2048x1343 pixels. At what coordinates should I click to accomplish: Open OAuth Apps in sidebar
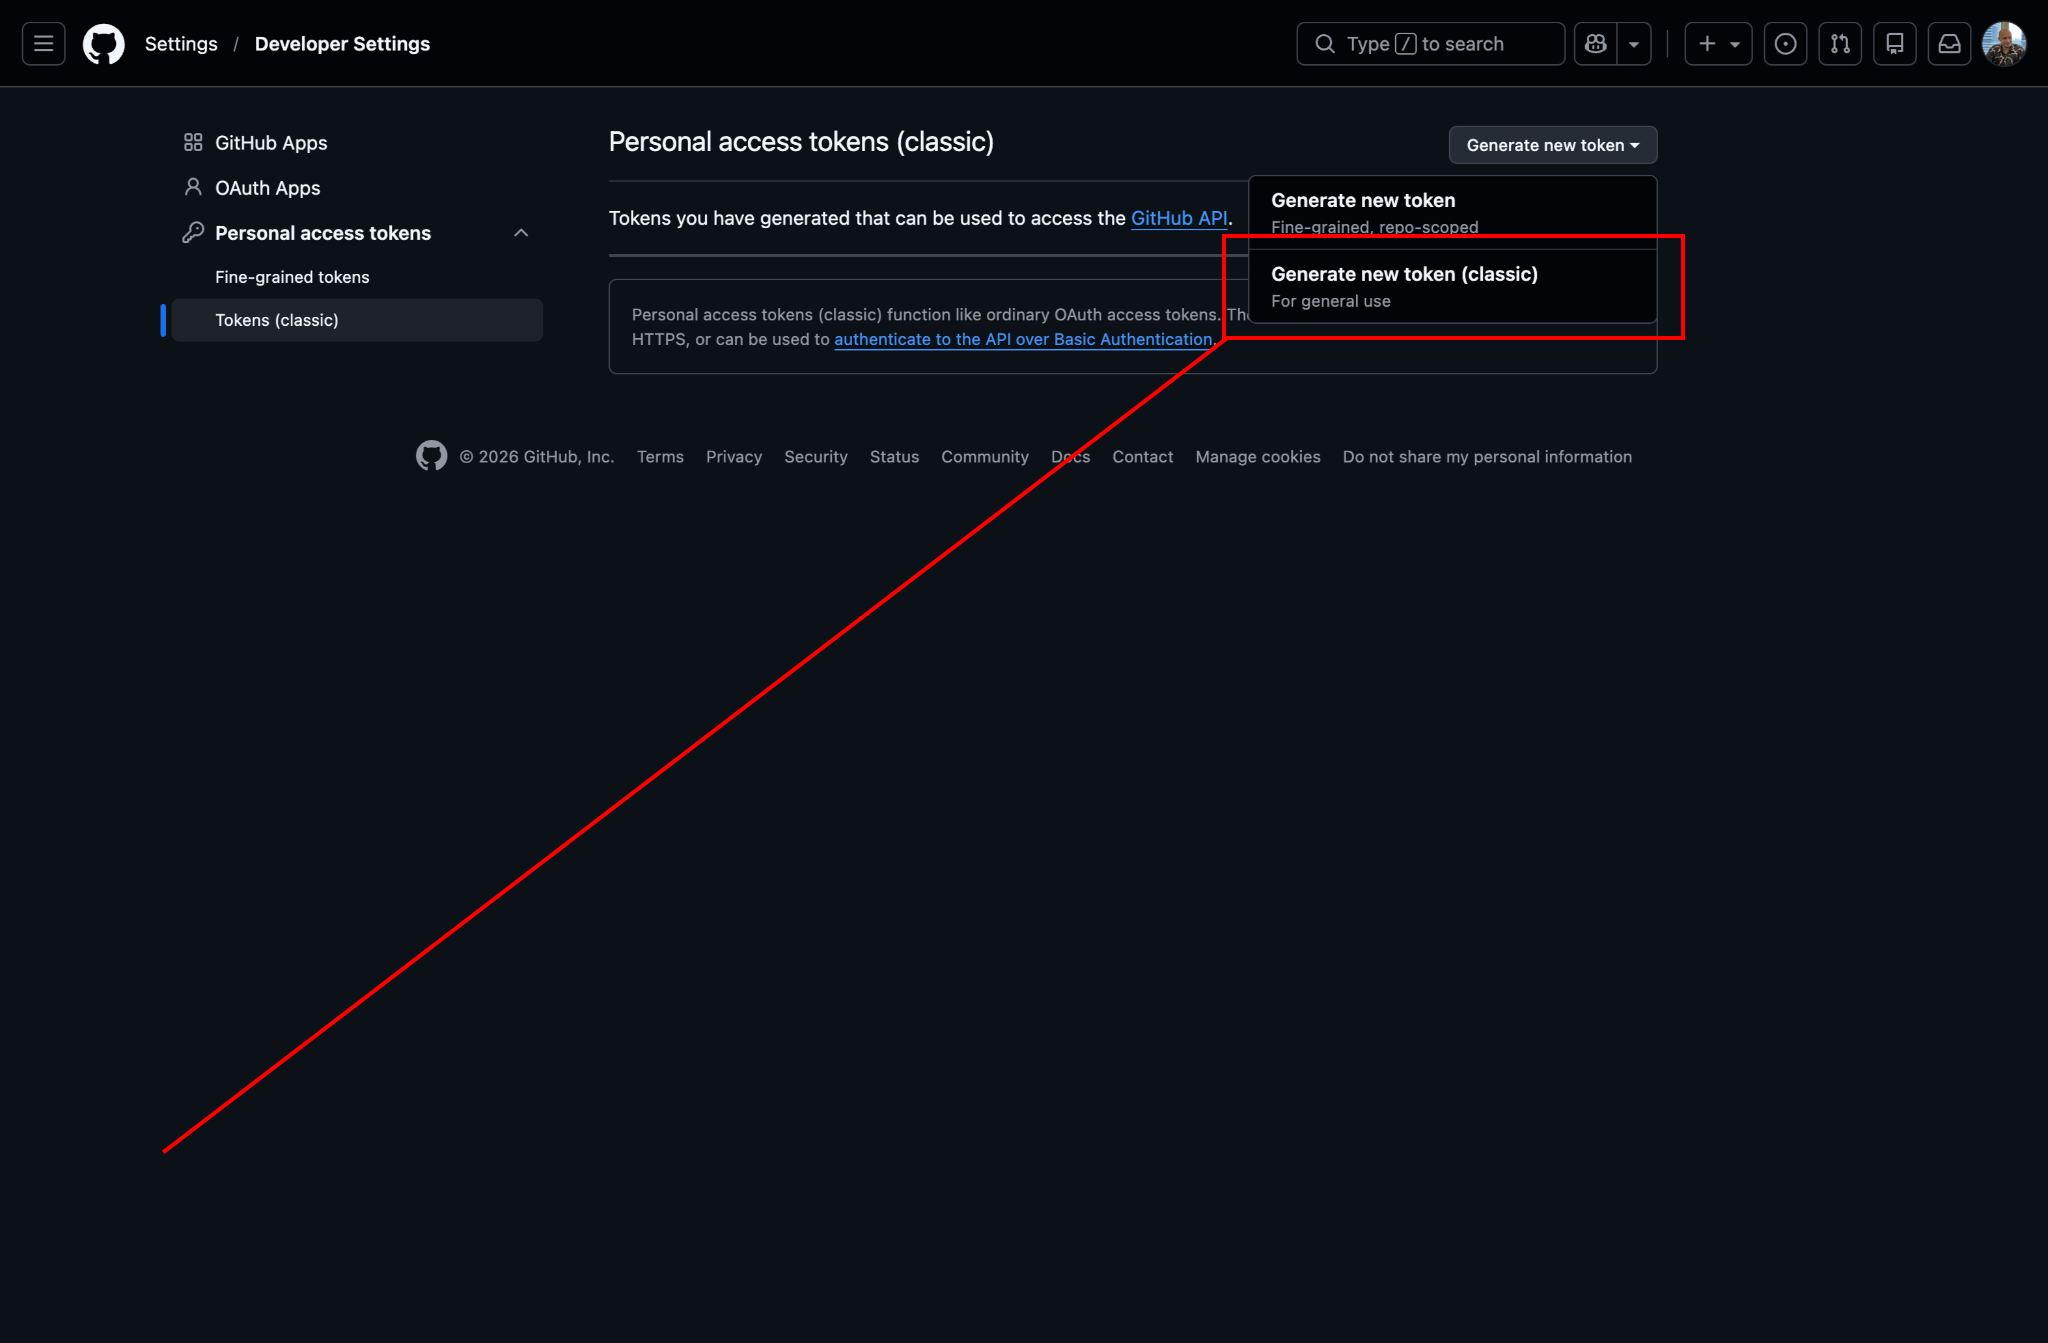pyautogui.click(x=357, y=188)
